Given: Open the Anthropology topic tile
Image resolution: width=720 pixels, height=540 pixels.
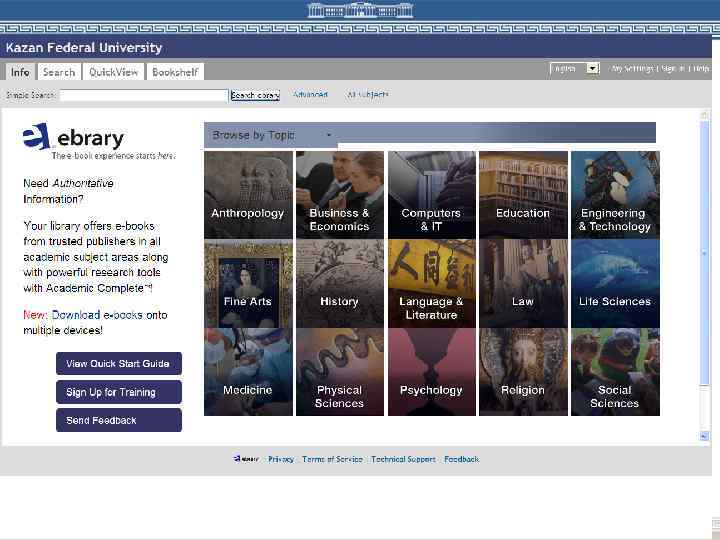Looking at the screenshot, I should (x=248, y=195).
